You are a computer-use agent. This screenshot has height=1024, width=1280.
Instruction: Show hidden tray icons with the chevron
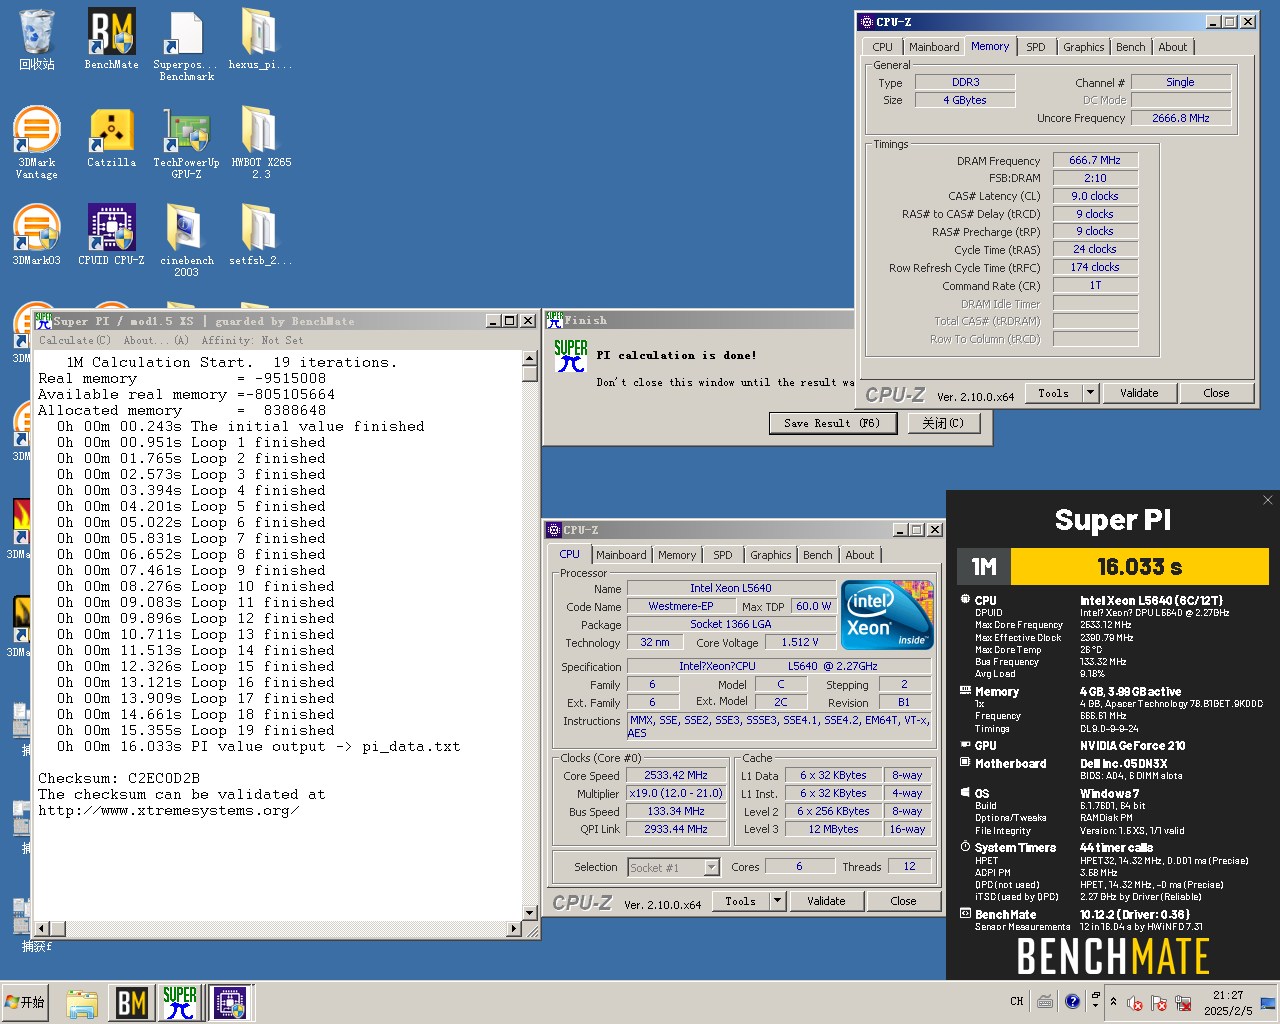(1113, 1001)
